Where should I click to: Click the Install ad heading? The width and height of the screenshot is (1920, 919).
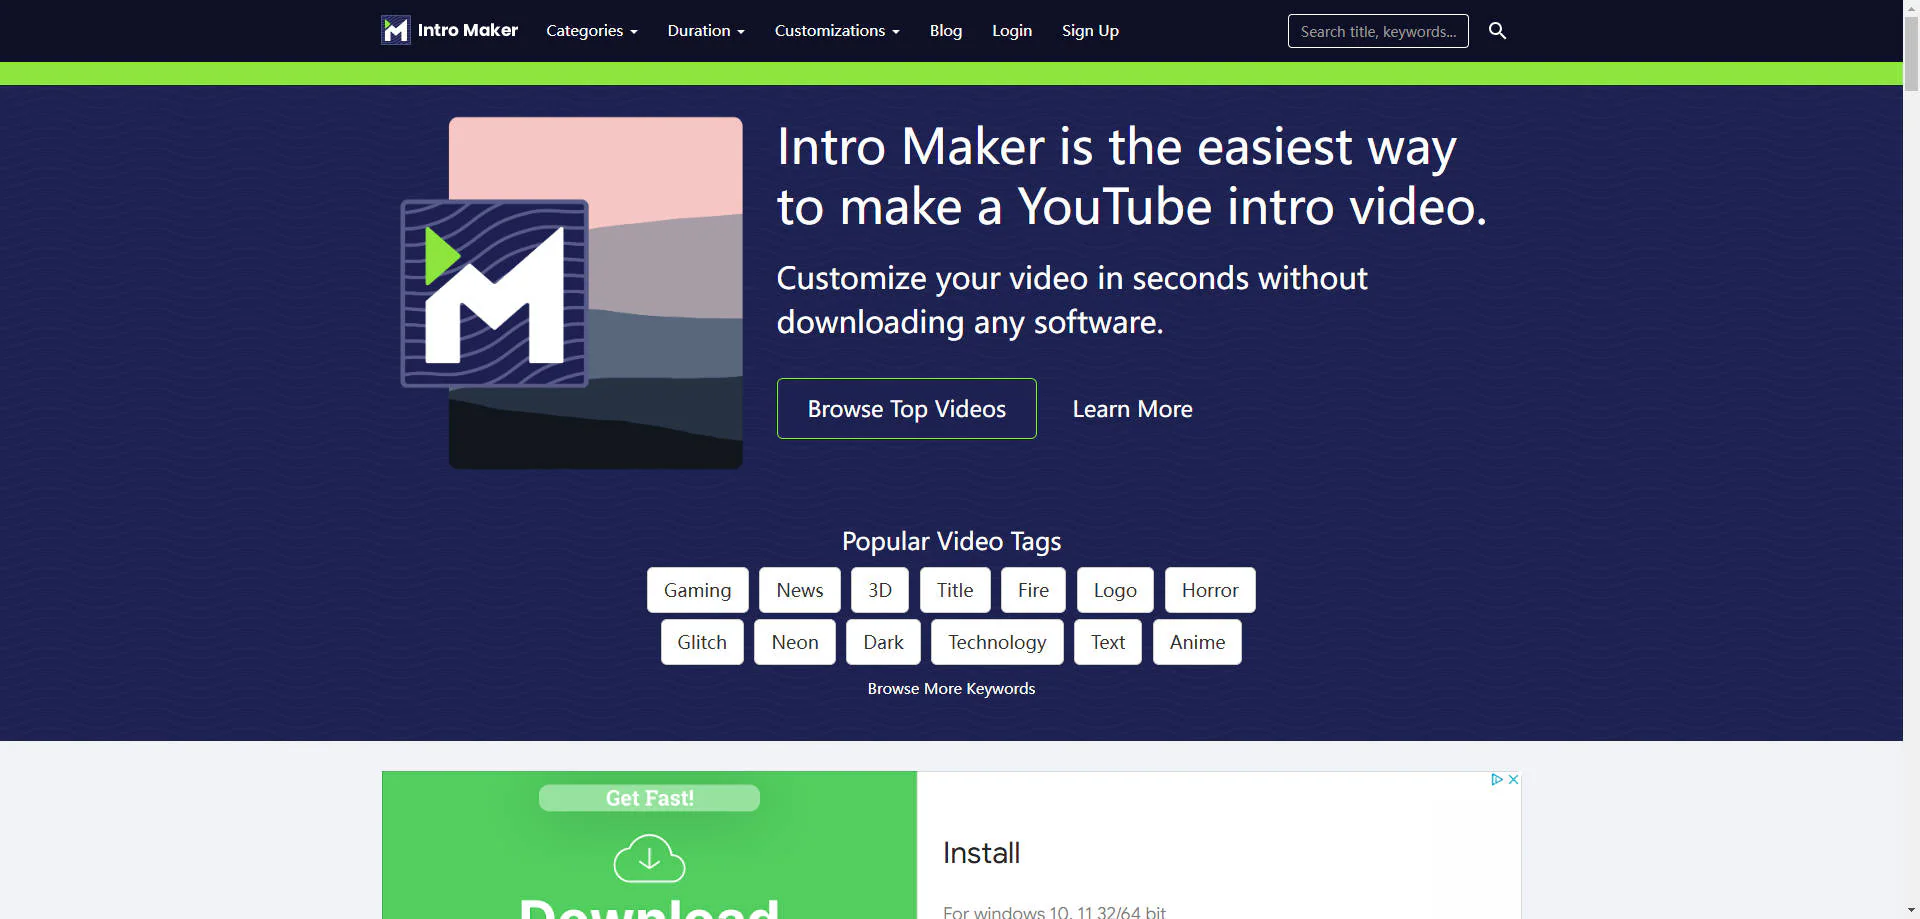click(x=981, y=853)
